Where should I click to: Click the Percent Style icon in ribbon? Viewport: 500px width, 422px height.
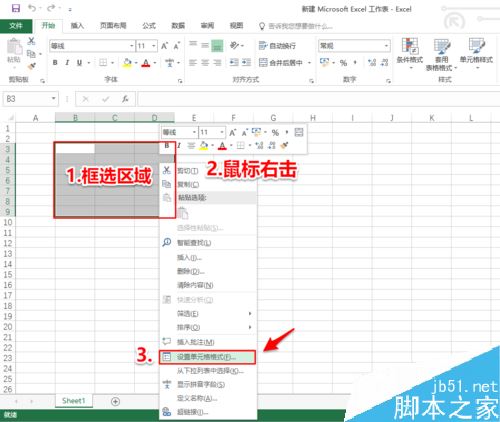click(x=343, y=63)
